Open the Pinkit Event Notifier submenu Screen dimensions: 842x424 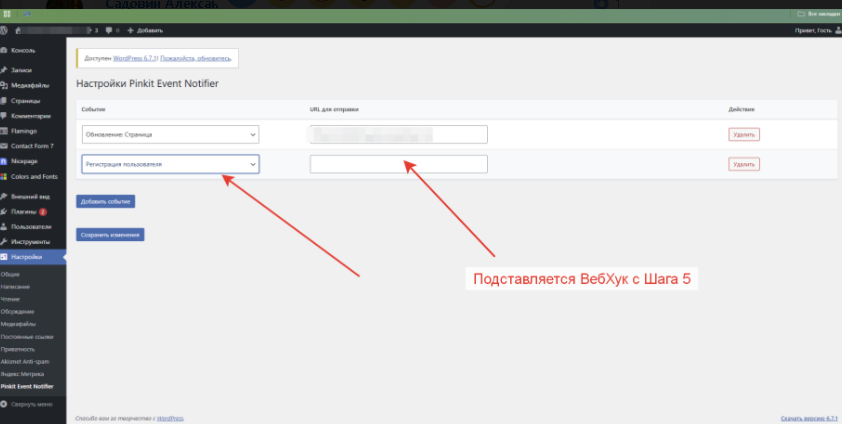(27, 386)
